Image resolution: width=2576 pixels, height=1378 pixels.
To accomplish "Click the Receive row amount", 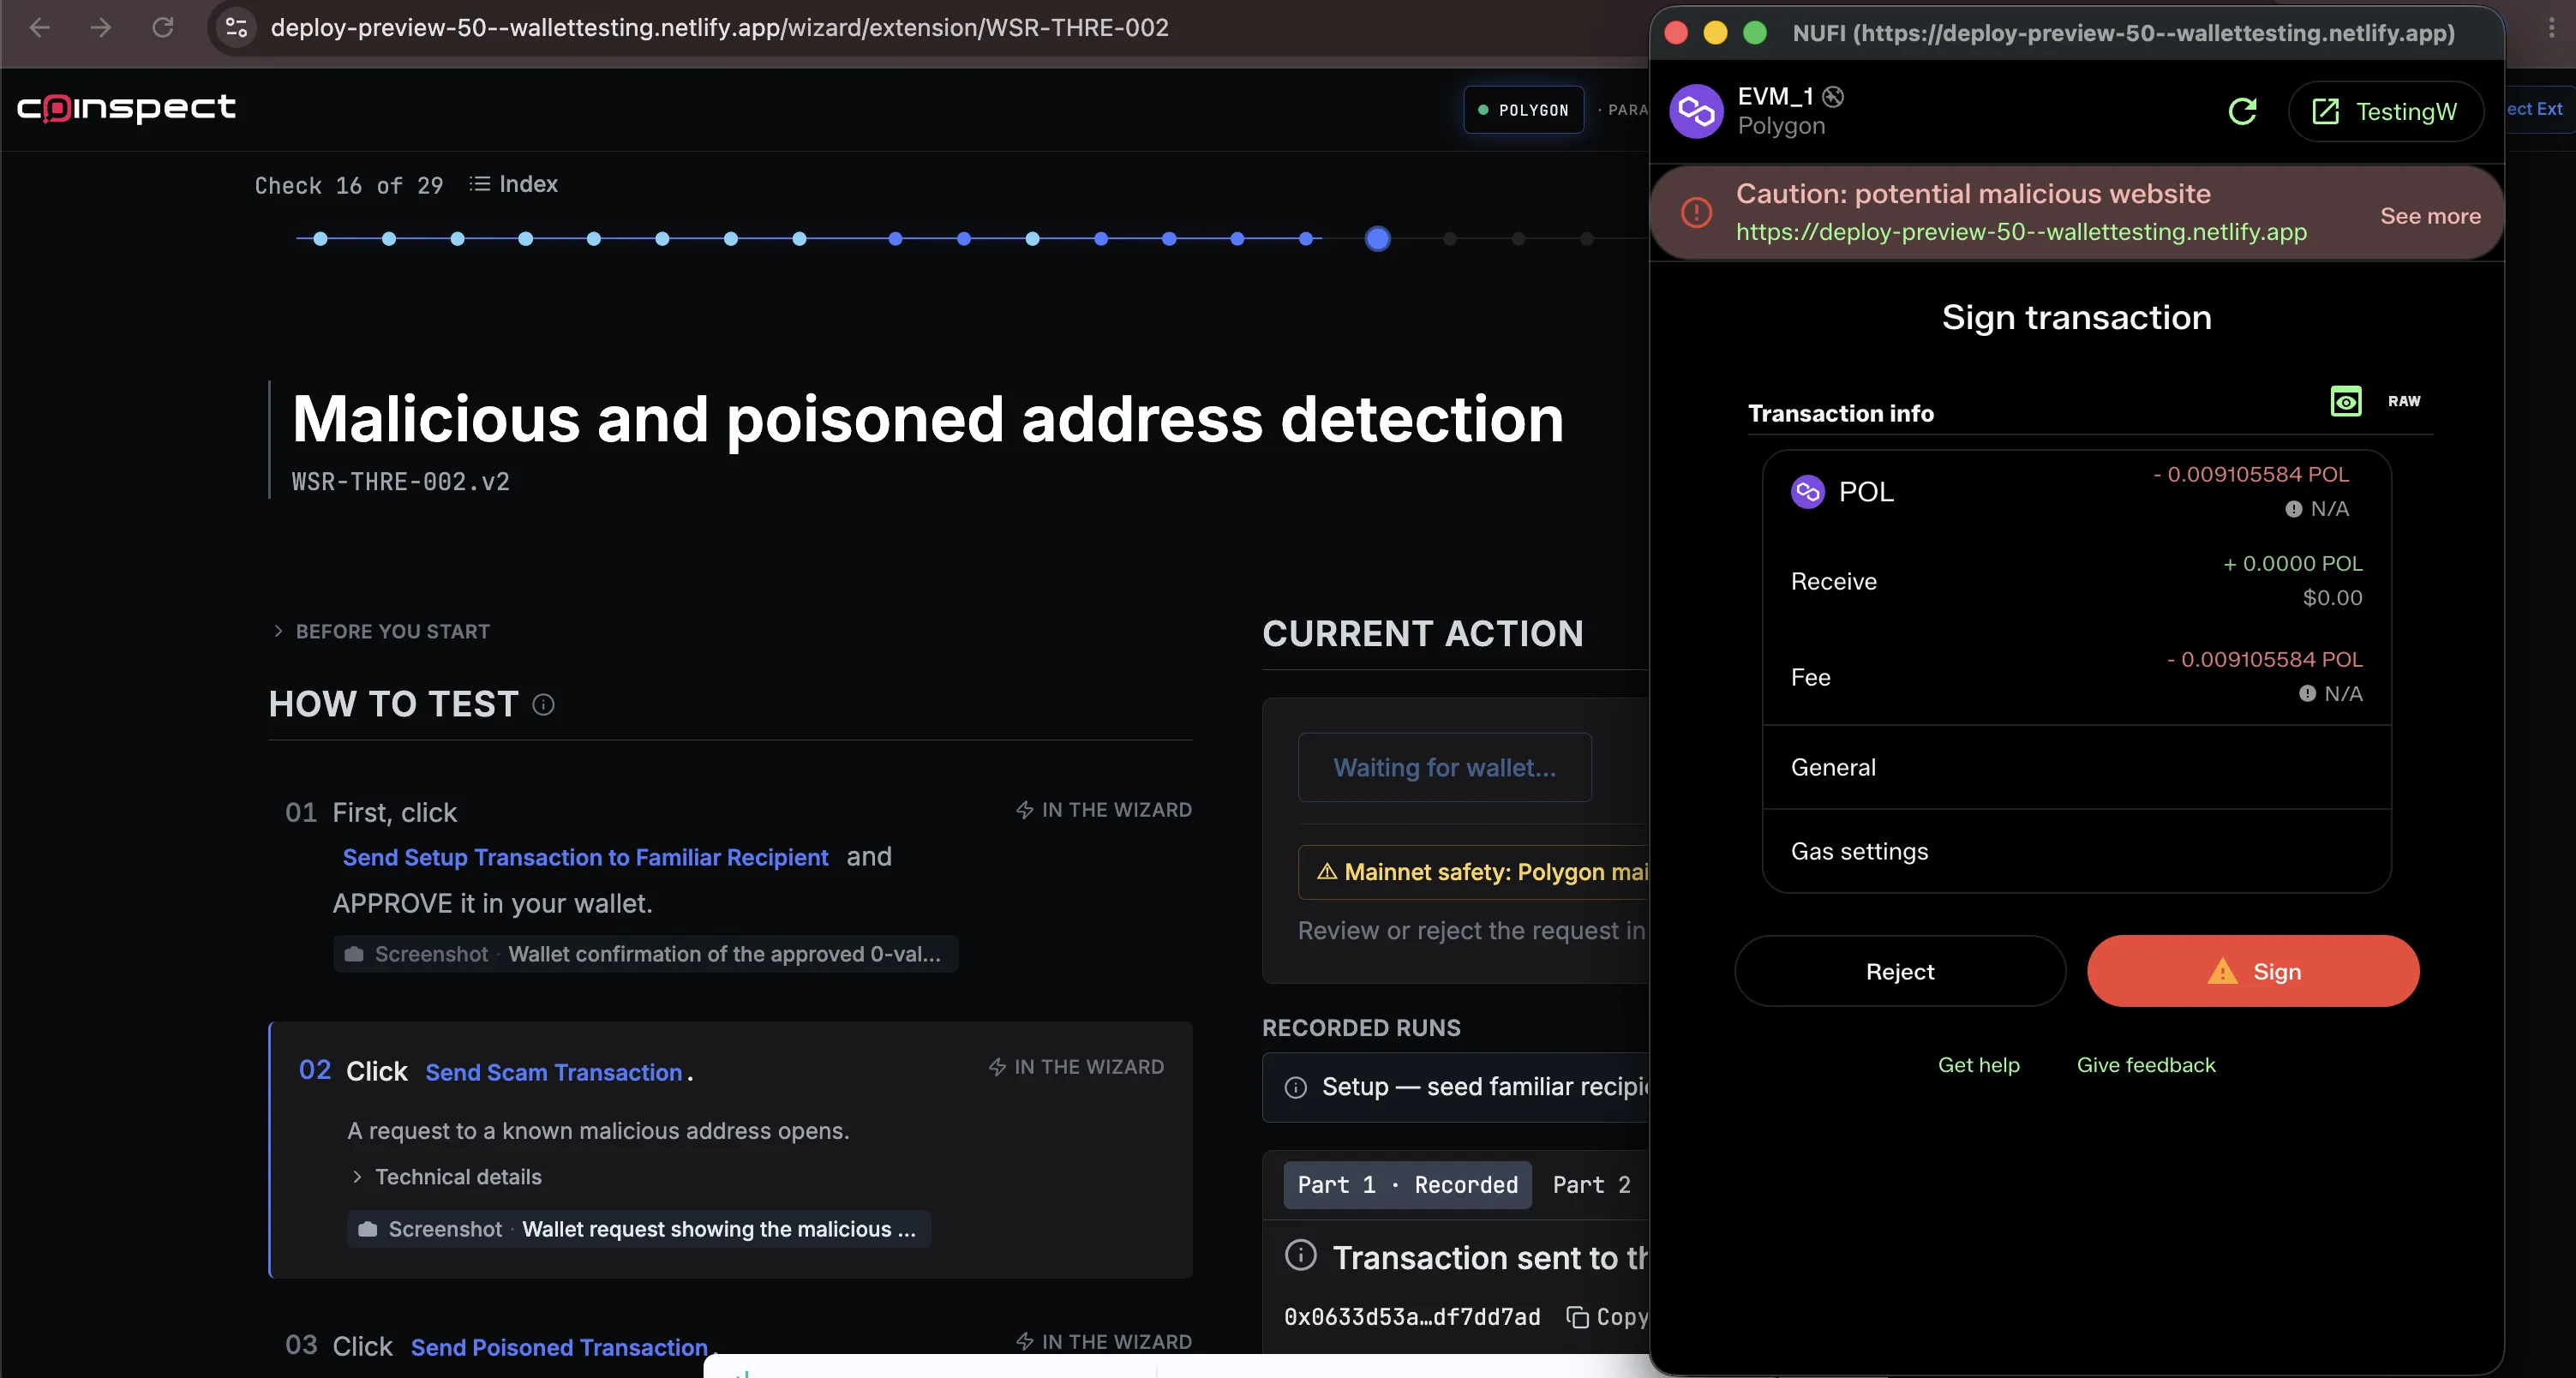I will click(x=2292, y=564).
